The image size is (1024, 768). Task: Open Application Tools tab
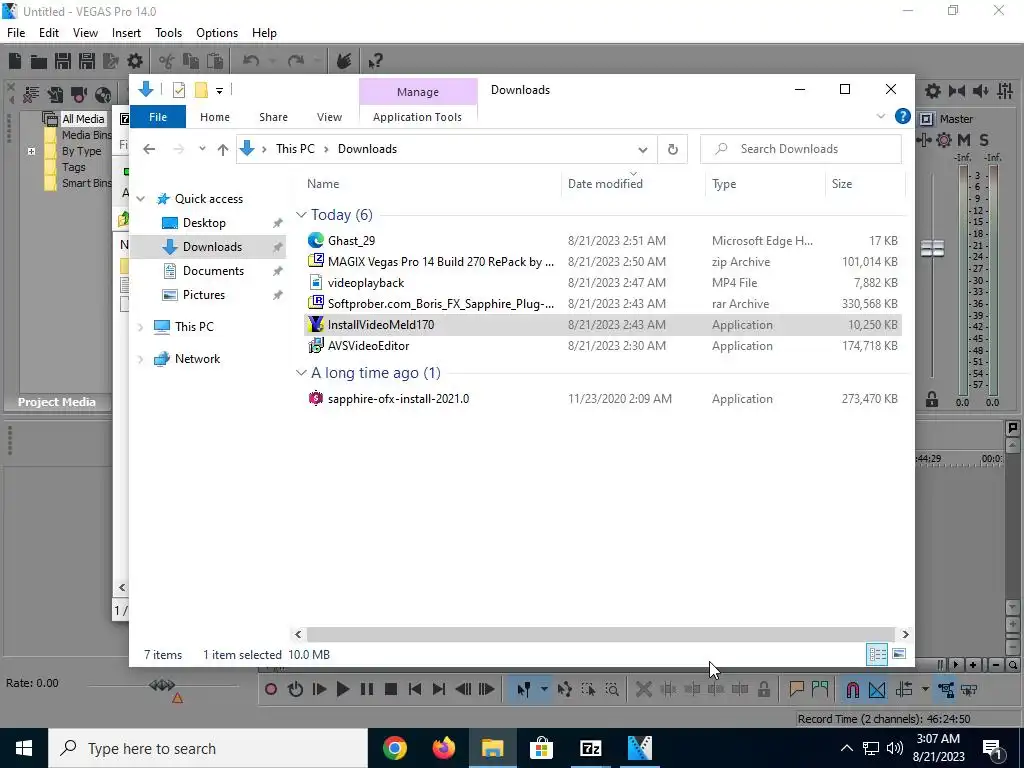click(417, 117)
